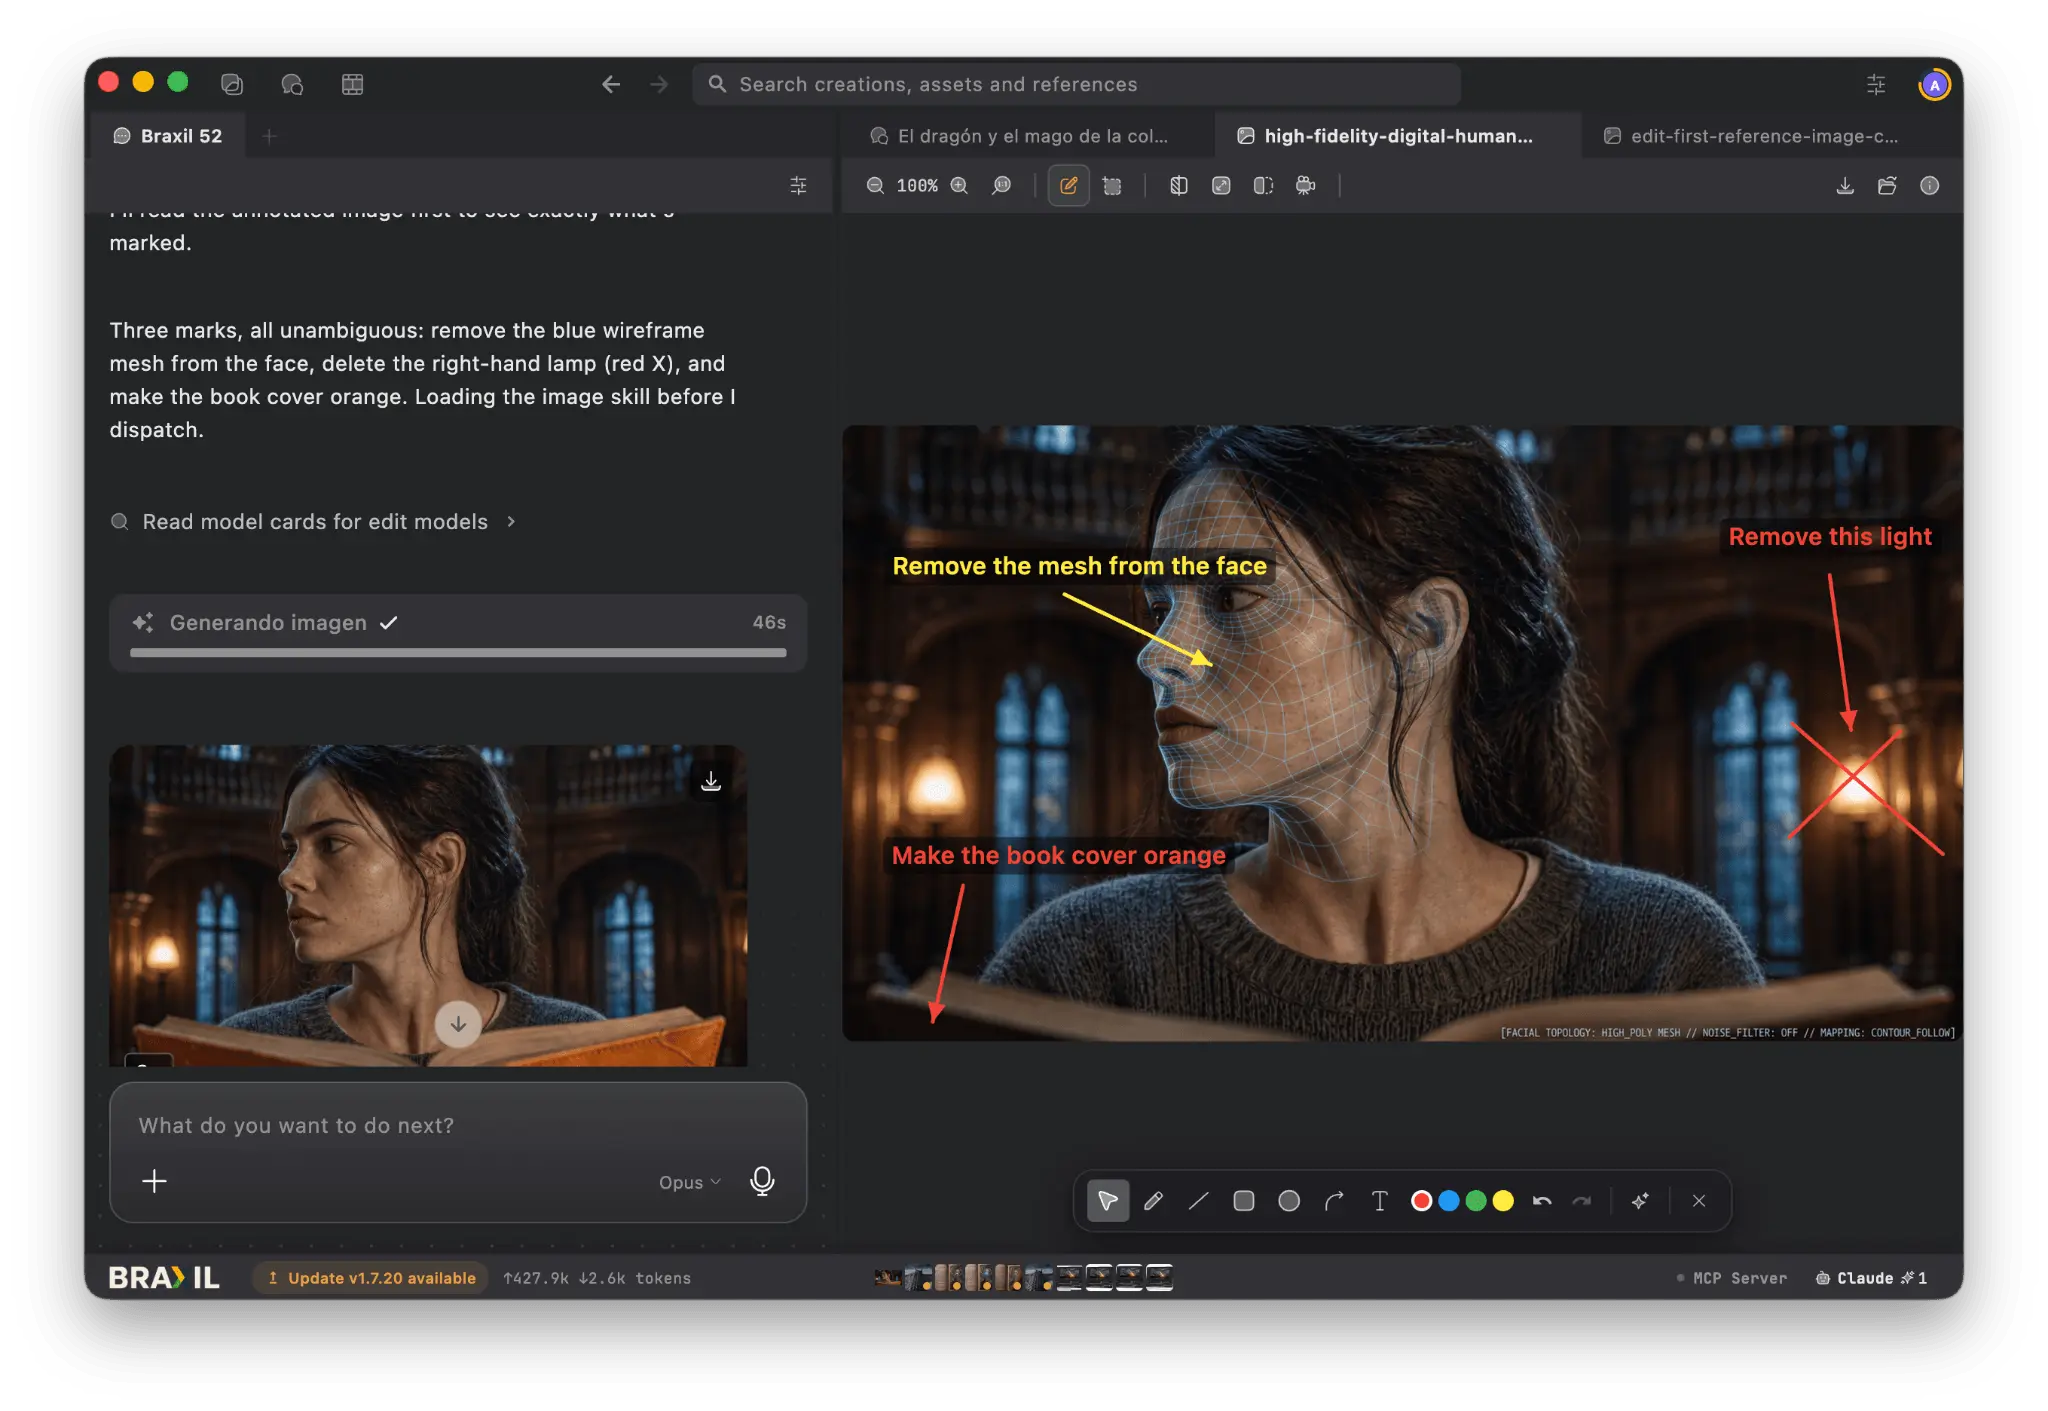This screenshot has width=2048, height=1411.
Task: Choose the circle annotation tool
Action: point(1289,1201)
